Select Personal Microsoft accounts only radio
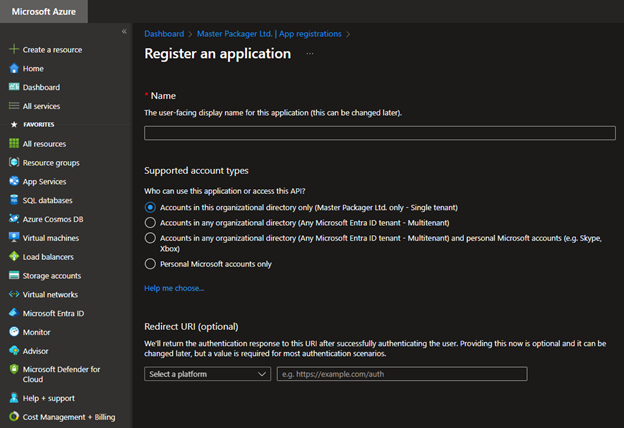Screen dimensions: 624x428 click(x=150, y=264)
